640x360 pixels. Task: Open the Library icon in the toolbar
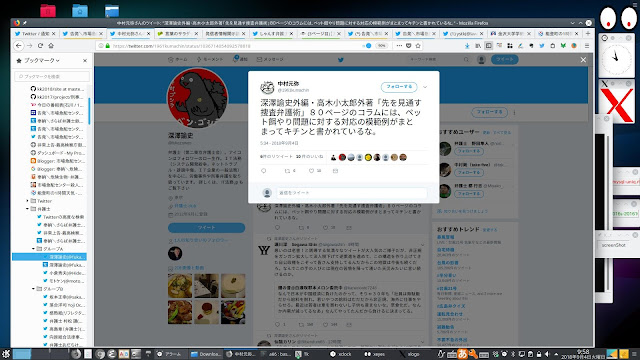click(x=478, y=46)
